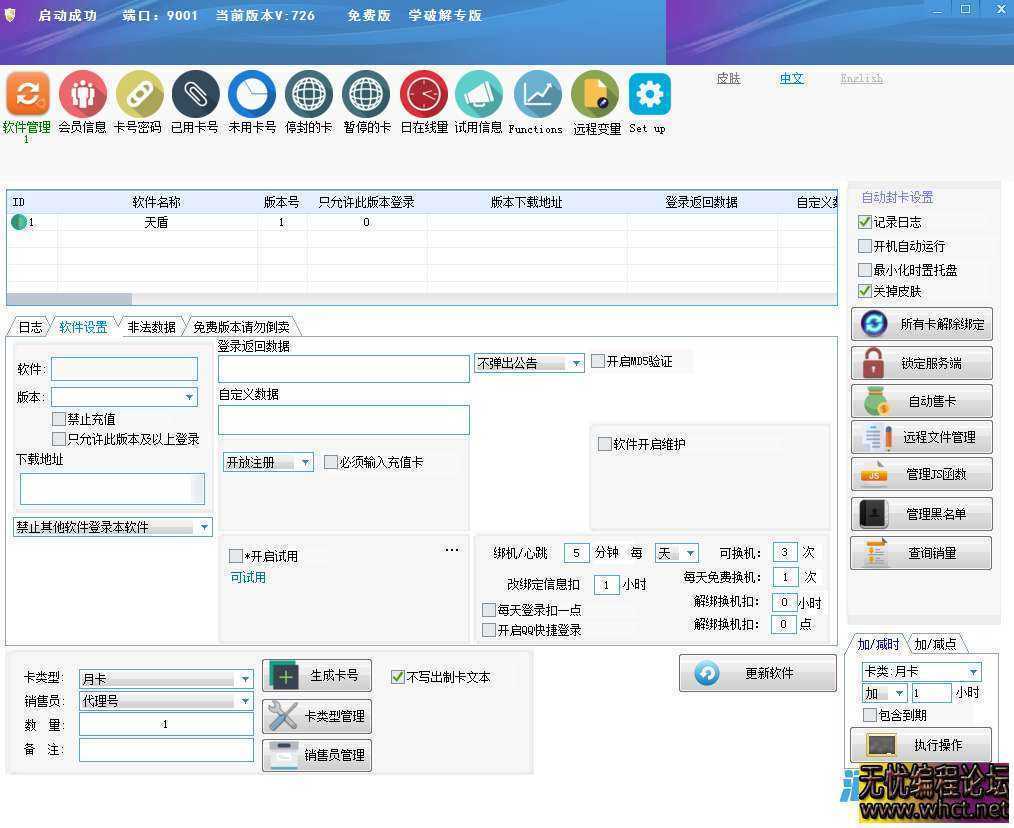Enable 记录日志 logging option

pyautogui.click(x=864, y=222)
